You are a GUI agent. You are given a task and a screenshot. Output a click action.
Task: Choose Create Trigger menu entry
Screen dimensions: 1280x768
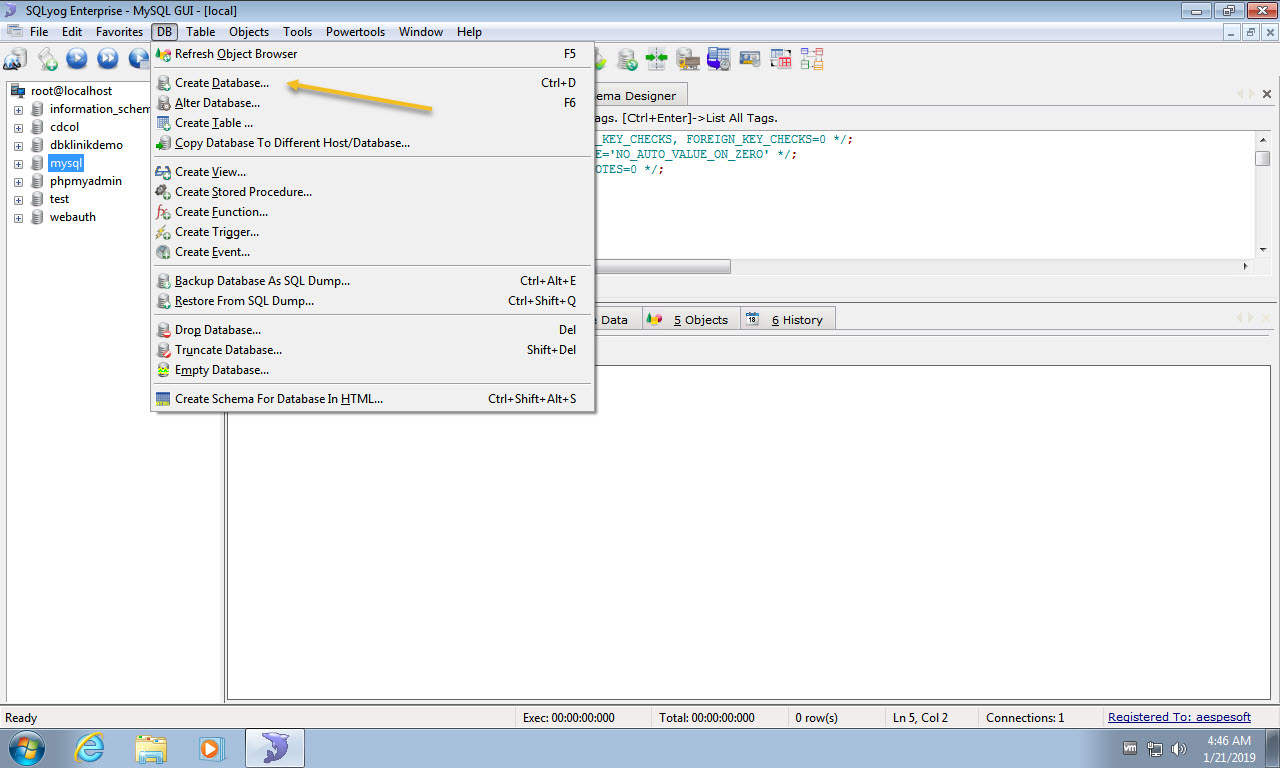(x=373, y=232)
